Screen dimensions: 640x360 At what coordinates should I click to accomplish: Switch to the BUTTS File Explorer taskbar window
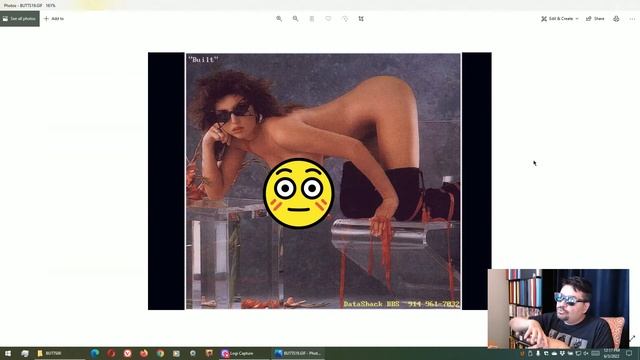tap(59, 353)
